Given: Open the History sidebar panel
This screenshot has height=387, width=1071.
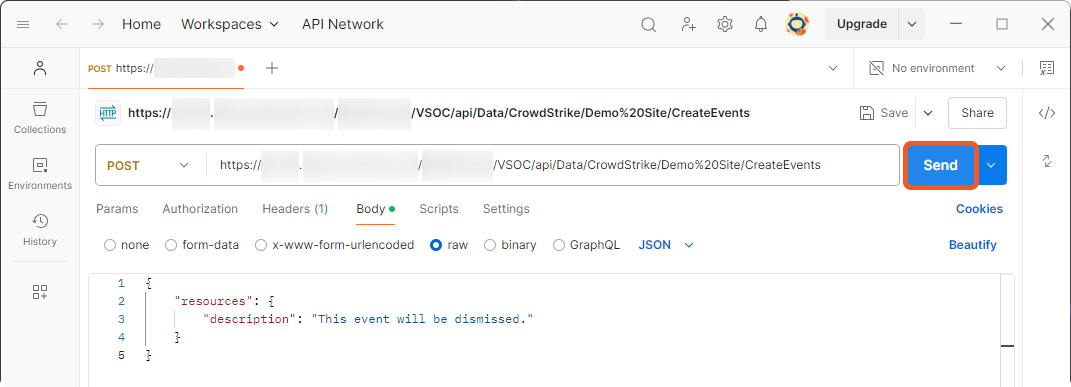Looking at the screenshot, I should [40, 230].
